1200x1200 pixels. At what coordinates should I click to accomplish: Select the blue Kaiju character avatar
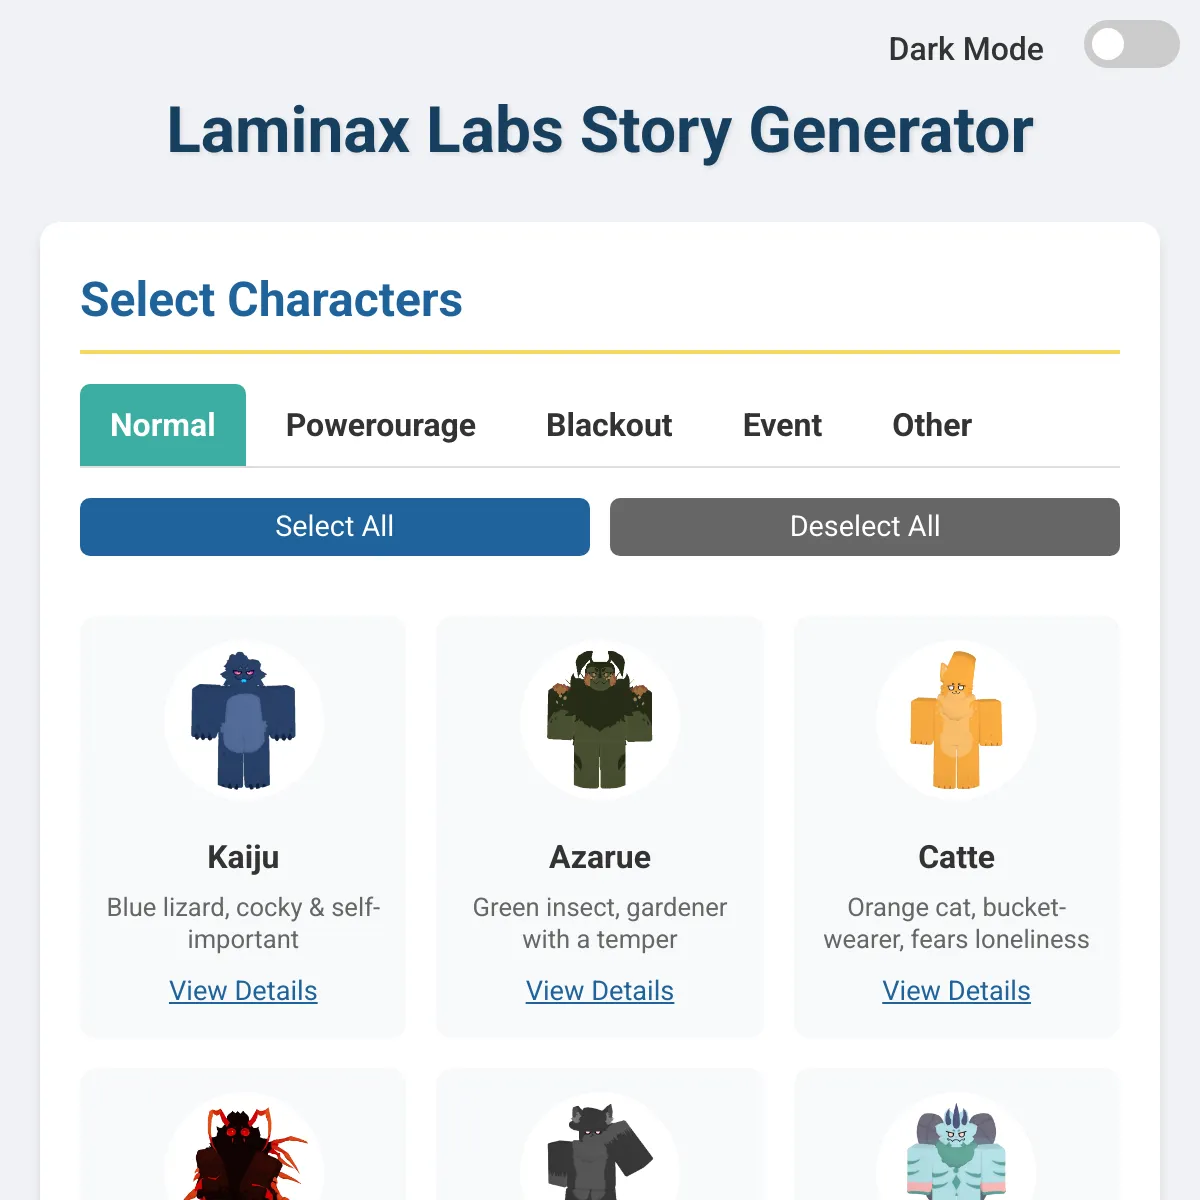pos(244,720)
